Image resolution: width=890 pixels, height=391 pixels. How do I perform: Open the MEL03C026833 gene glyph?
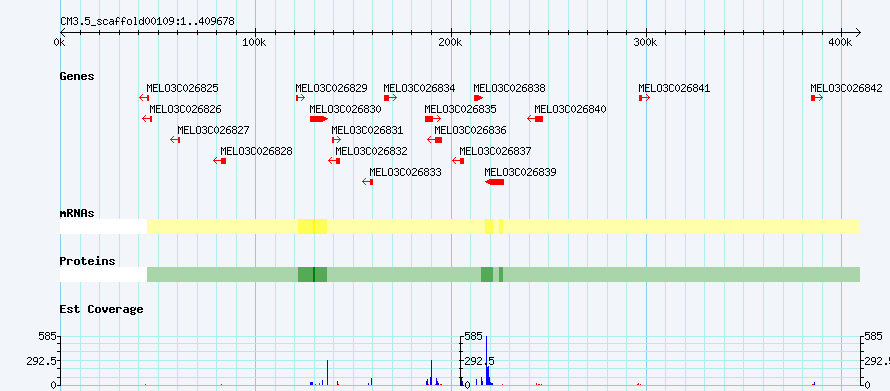click(368, 182)
